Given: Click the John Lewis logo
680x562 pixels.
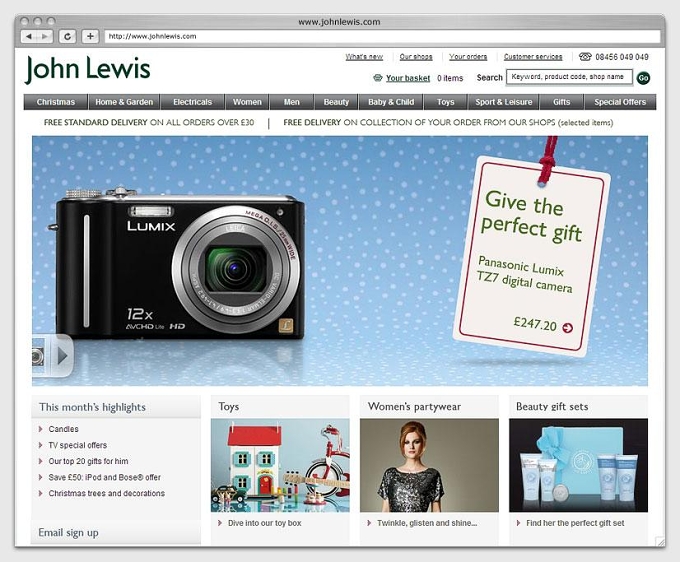Looking at the screenshot, I should click(x=88, y=69).
